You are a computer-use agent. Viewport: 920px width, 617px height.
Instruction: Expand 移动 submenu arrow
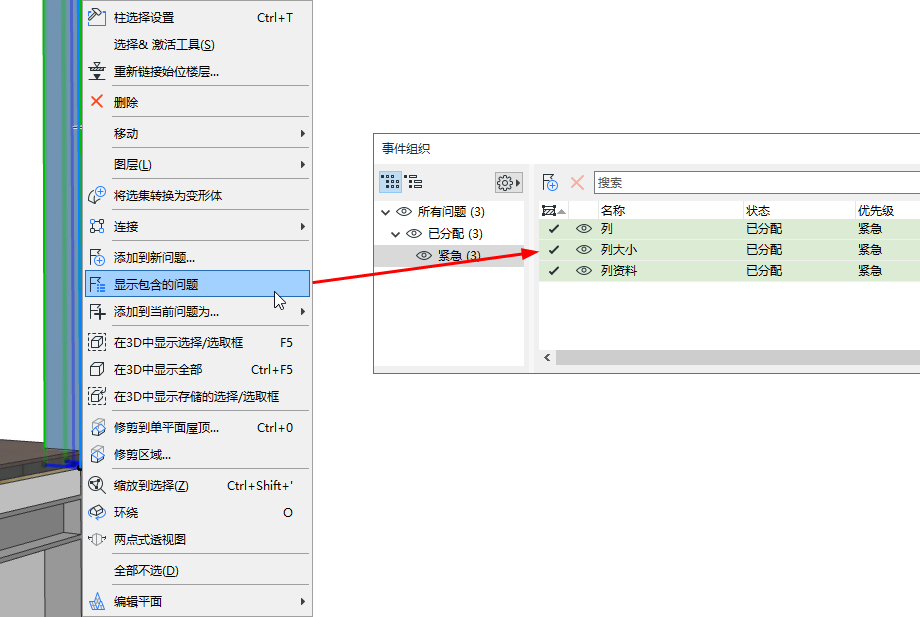click(303, 133)
